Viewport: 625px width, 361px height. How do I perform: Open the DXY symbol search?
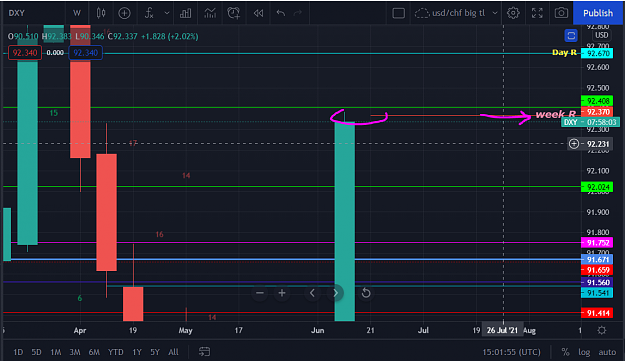click(x=17, y=13)
